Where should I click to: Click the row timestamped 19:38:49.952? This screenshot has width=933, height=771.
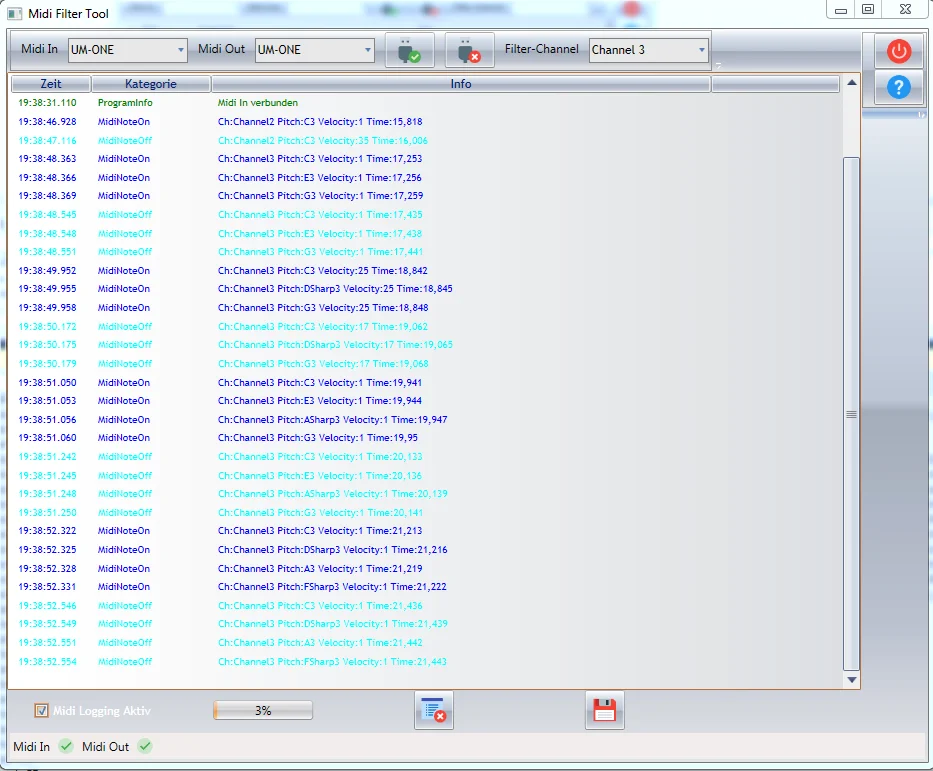pos(425,271)
